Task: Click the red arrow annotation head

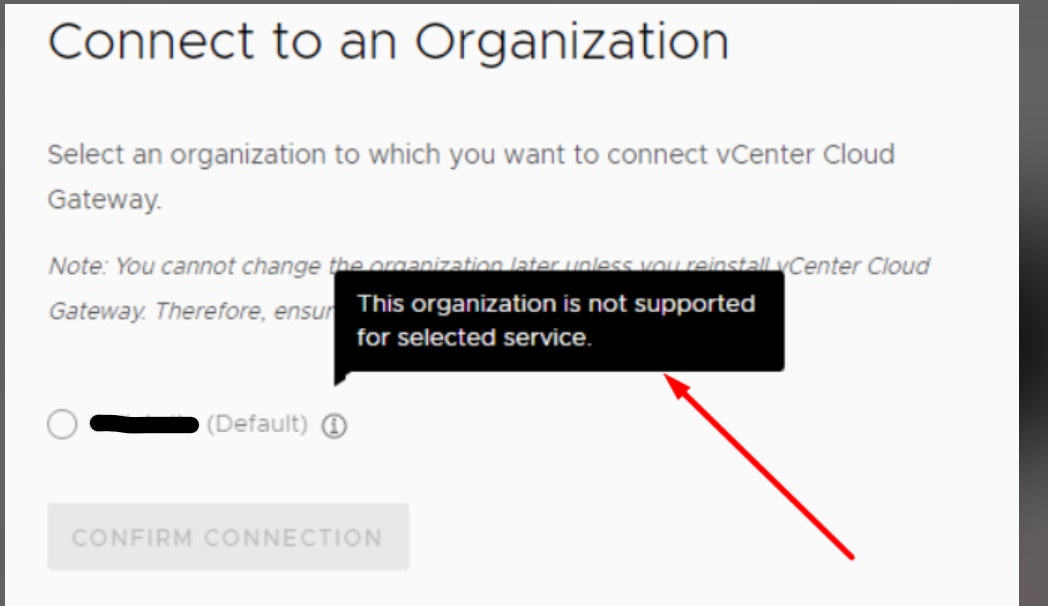Action: point(673,382)
